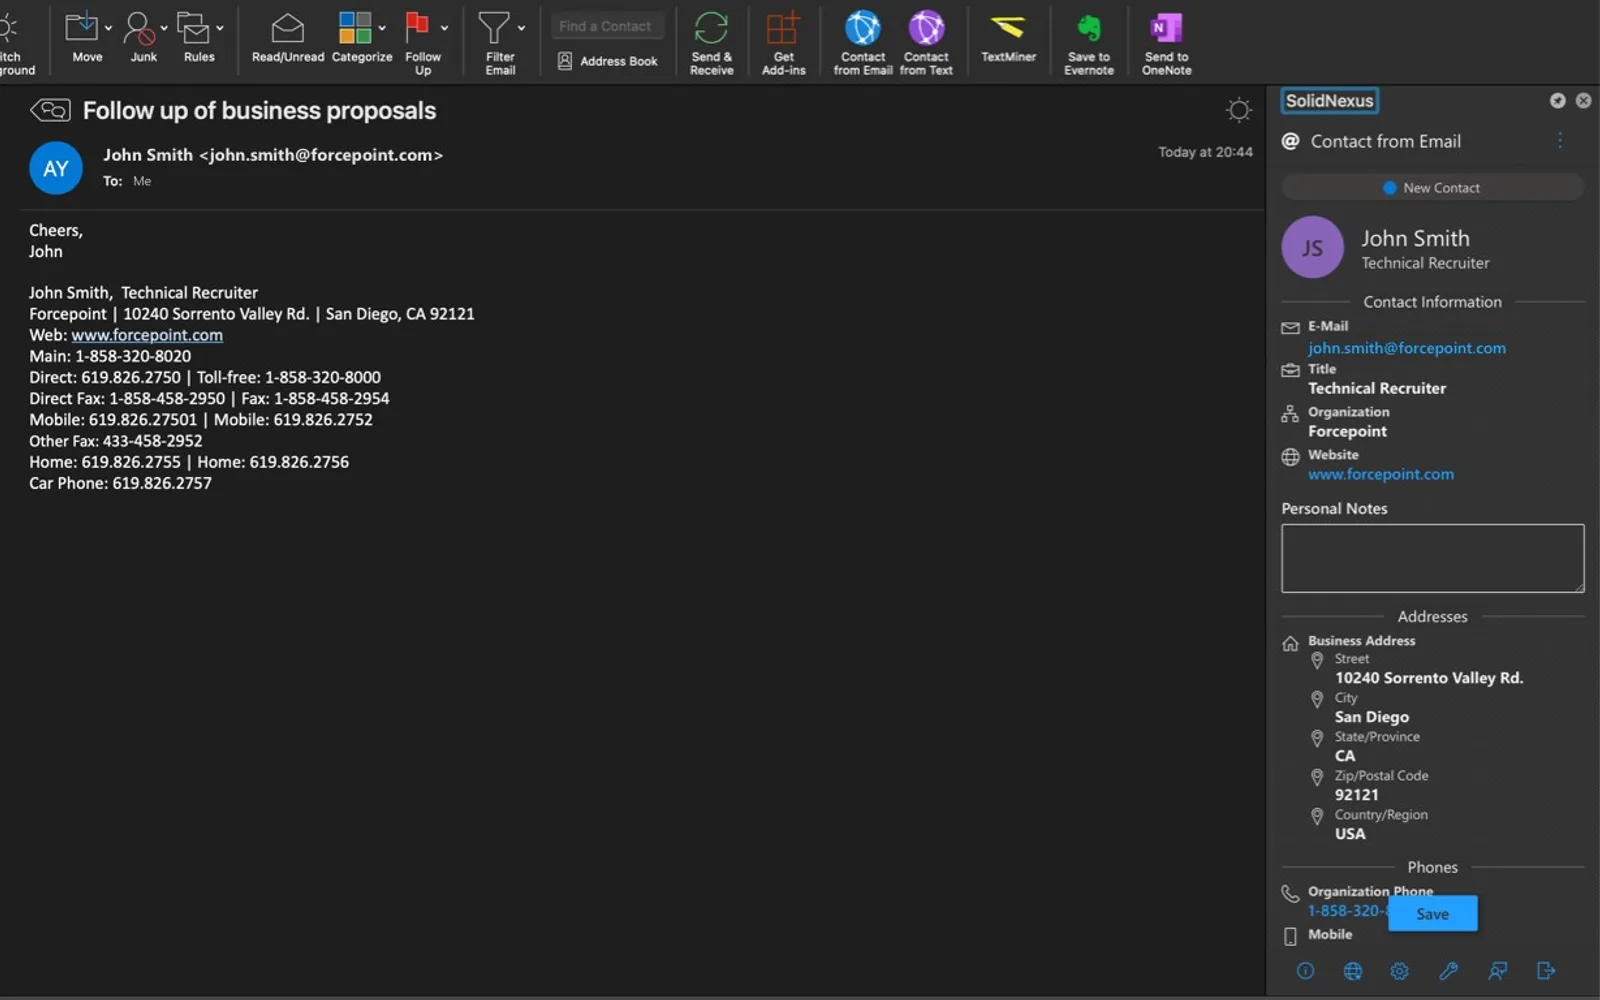Open the three-dot menu beside Contact from Email
The image size is (1600, 1000).
pyautogui.click(x=1560, y=141)
